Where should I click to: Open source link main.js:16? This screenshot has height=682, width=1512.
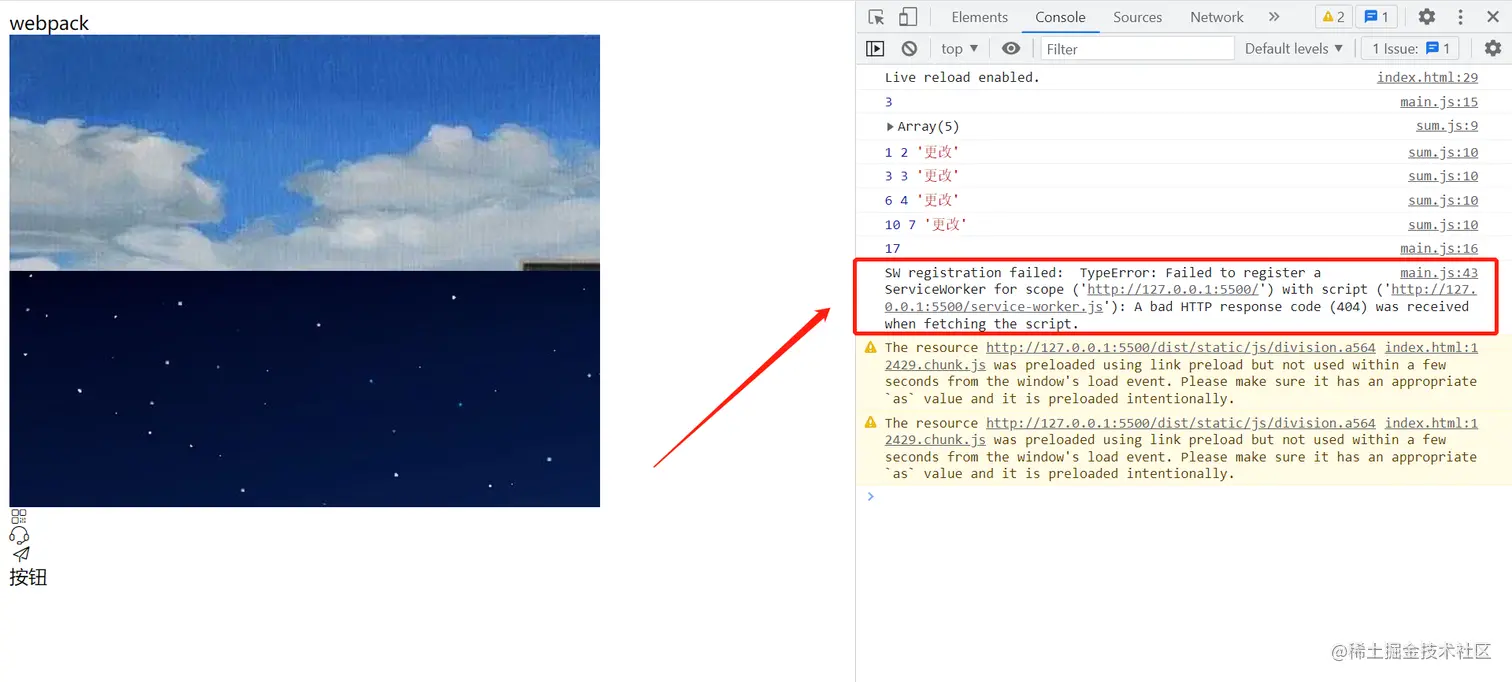[1439, 248]
